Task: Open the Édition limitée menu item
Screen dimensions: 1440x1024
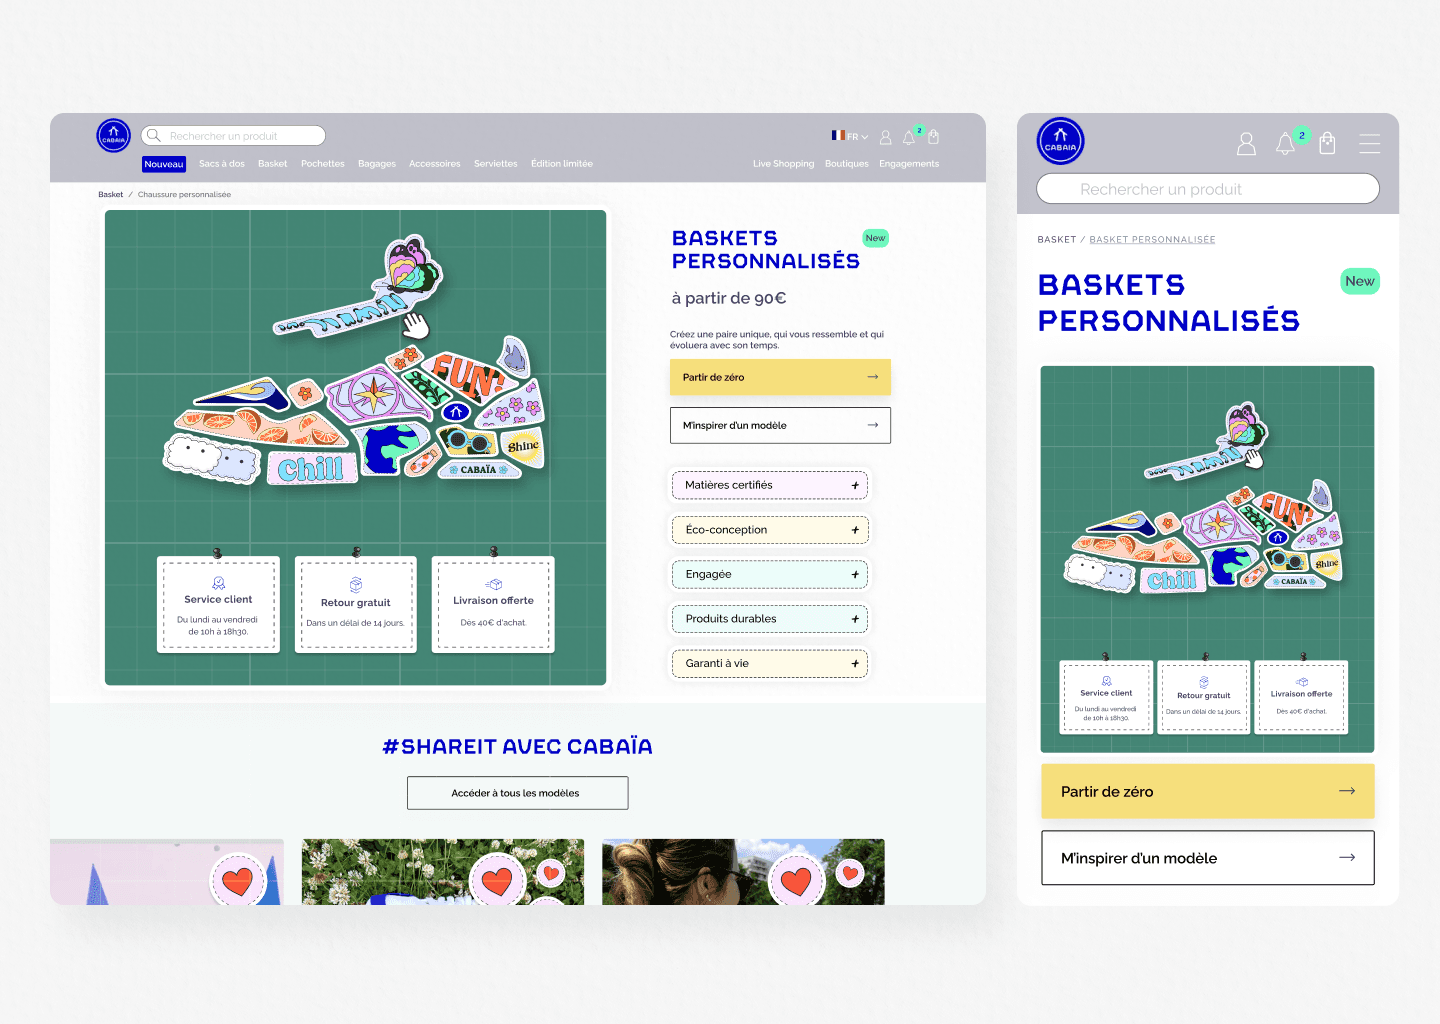Action: [562, 164]
